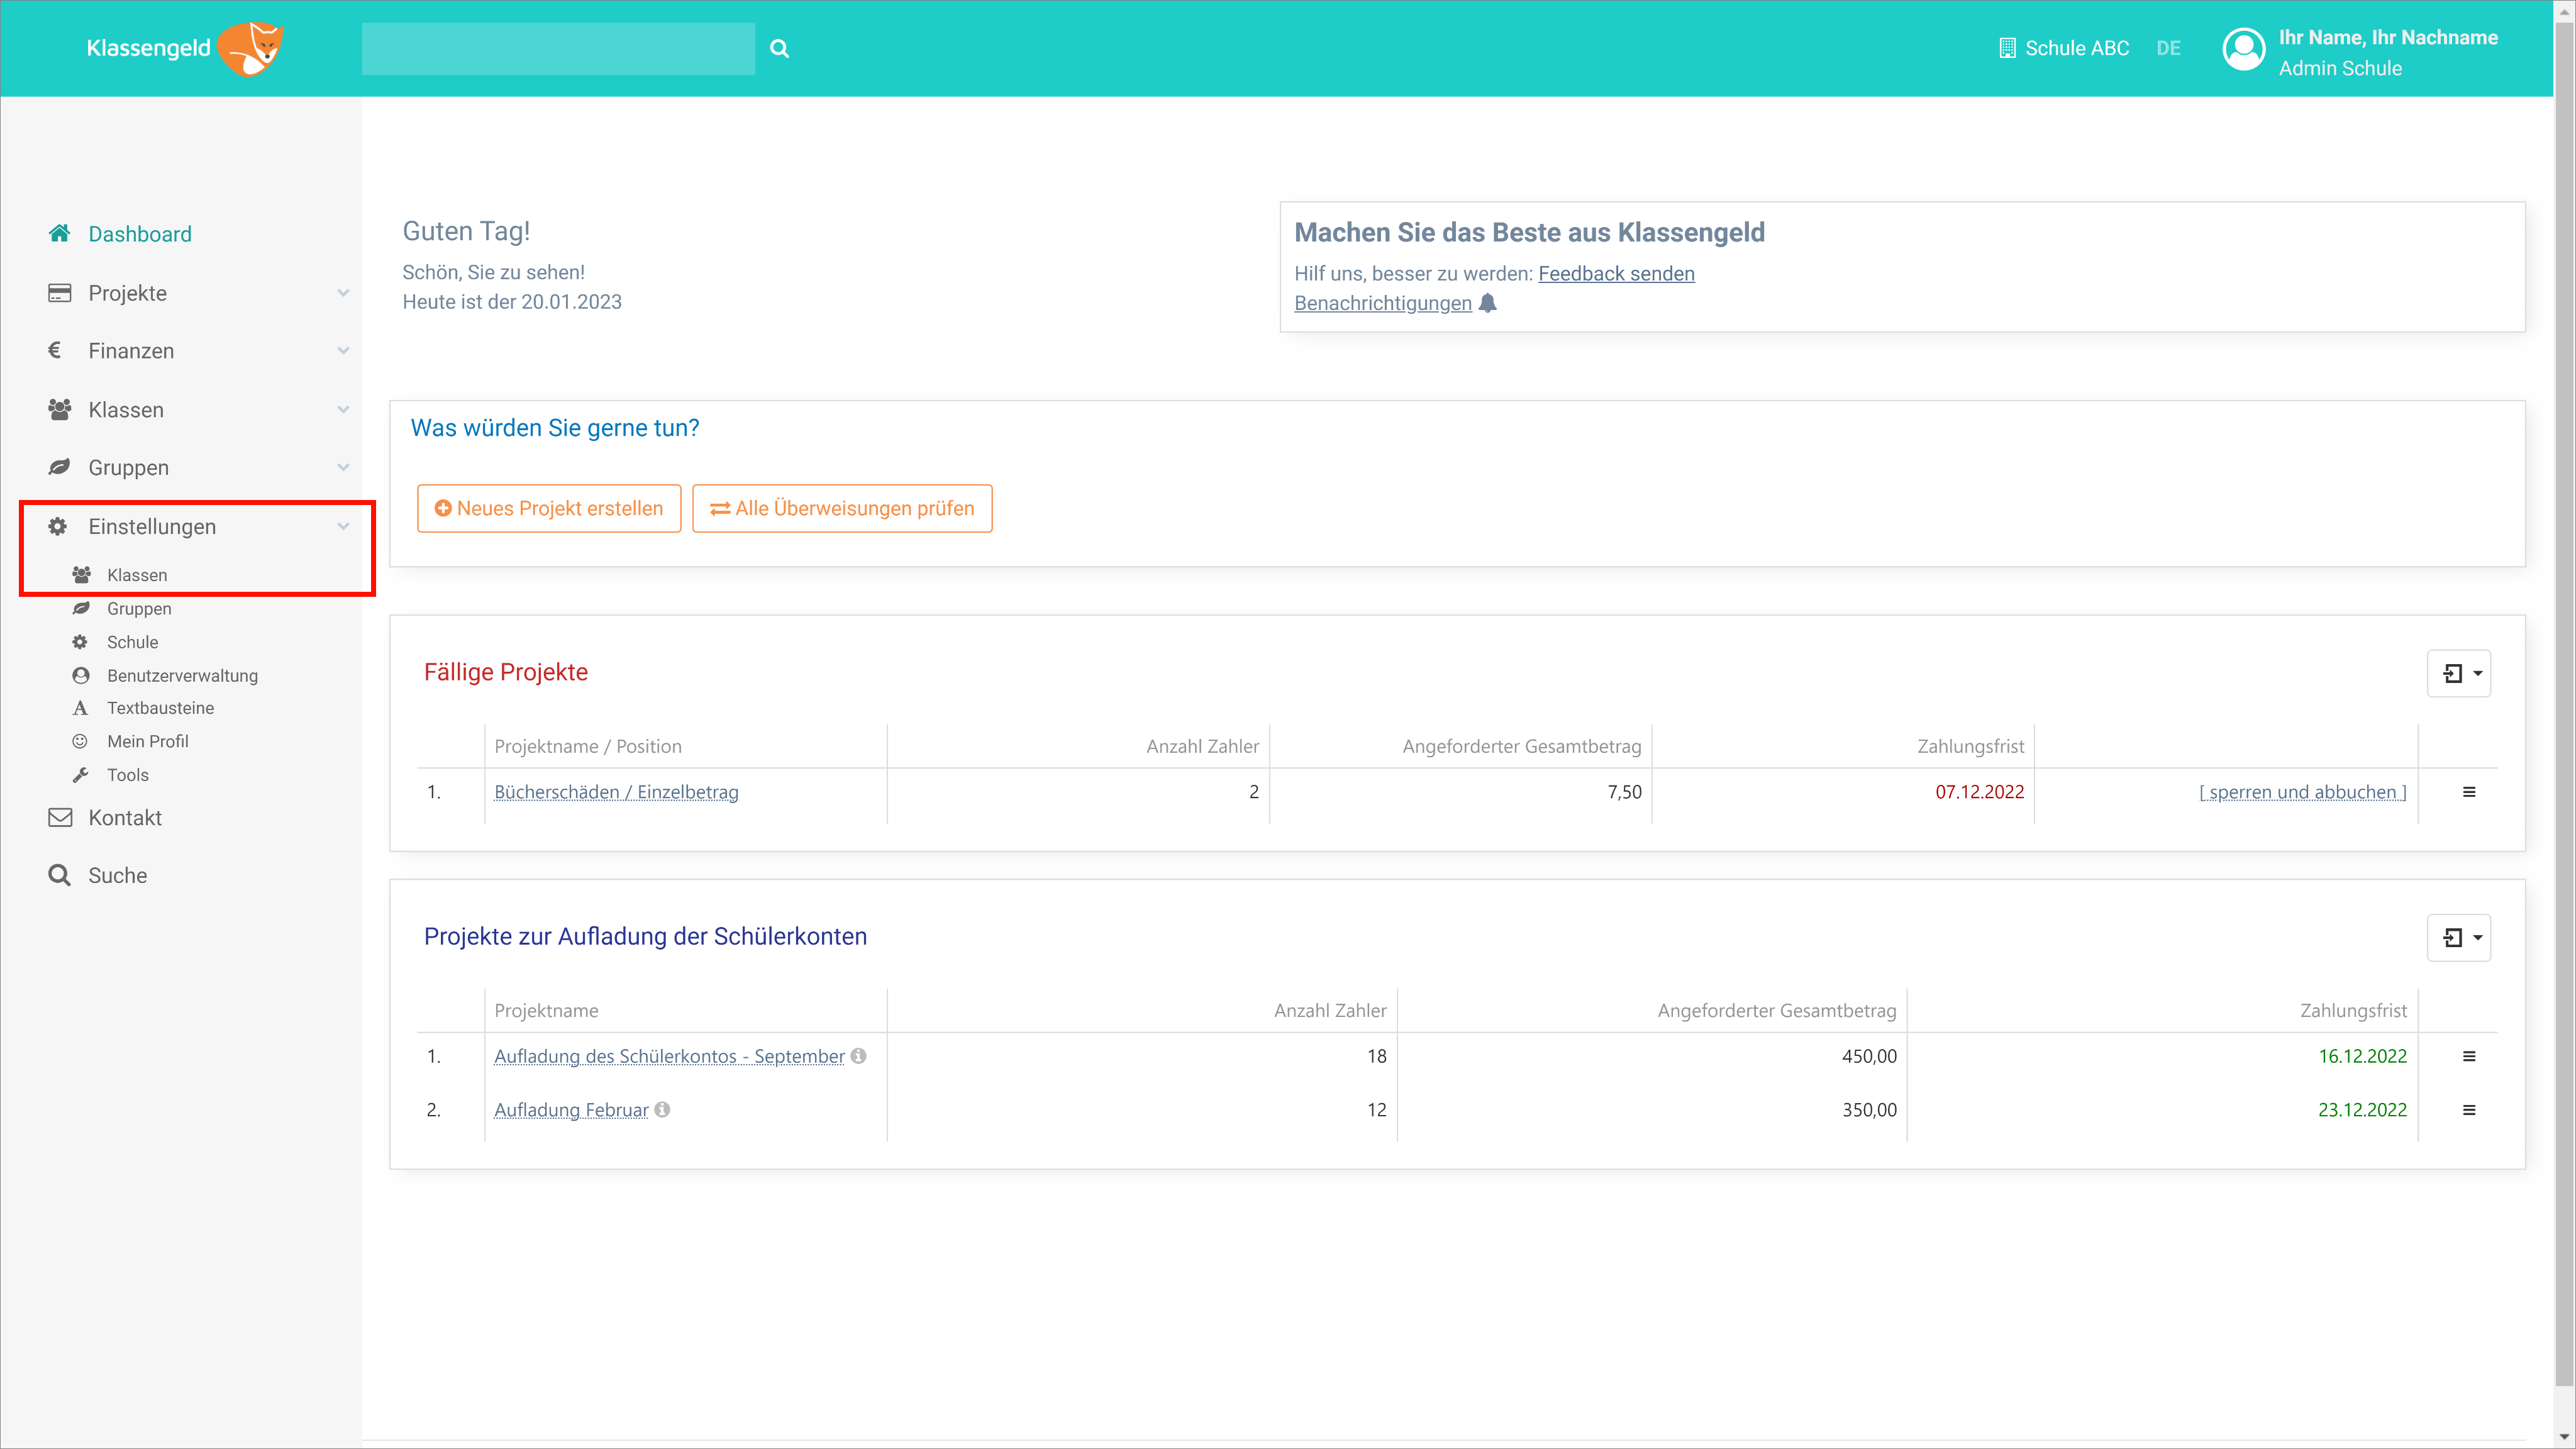Click Neues Projekt erstellen button
The height and width of the screenshot is (1449, 2576).
point(549,508)
